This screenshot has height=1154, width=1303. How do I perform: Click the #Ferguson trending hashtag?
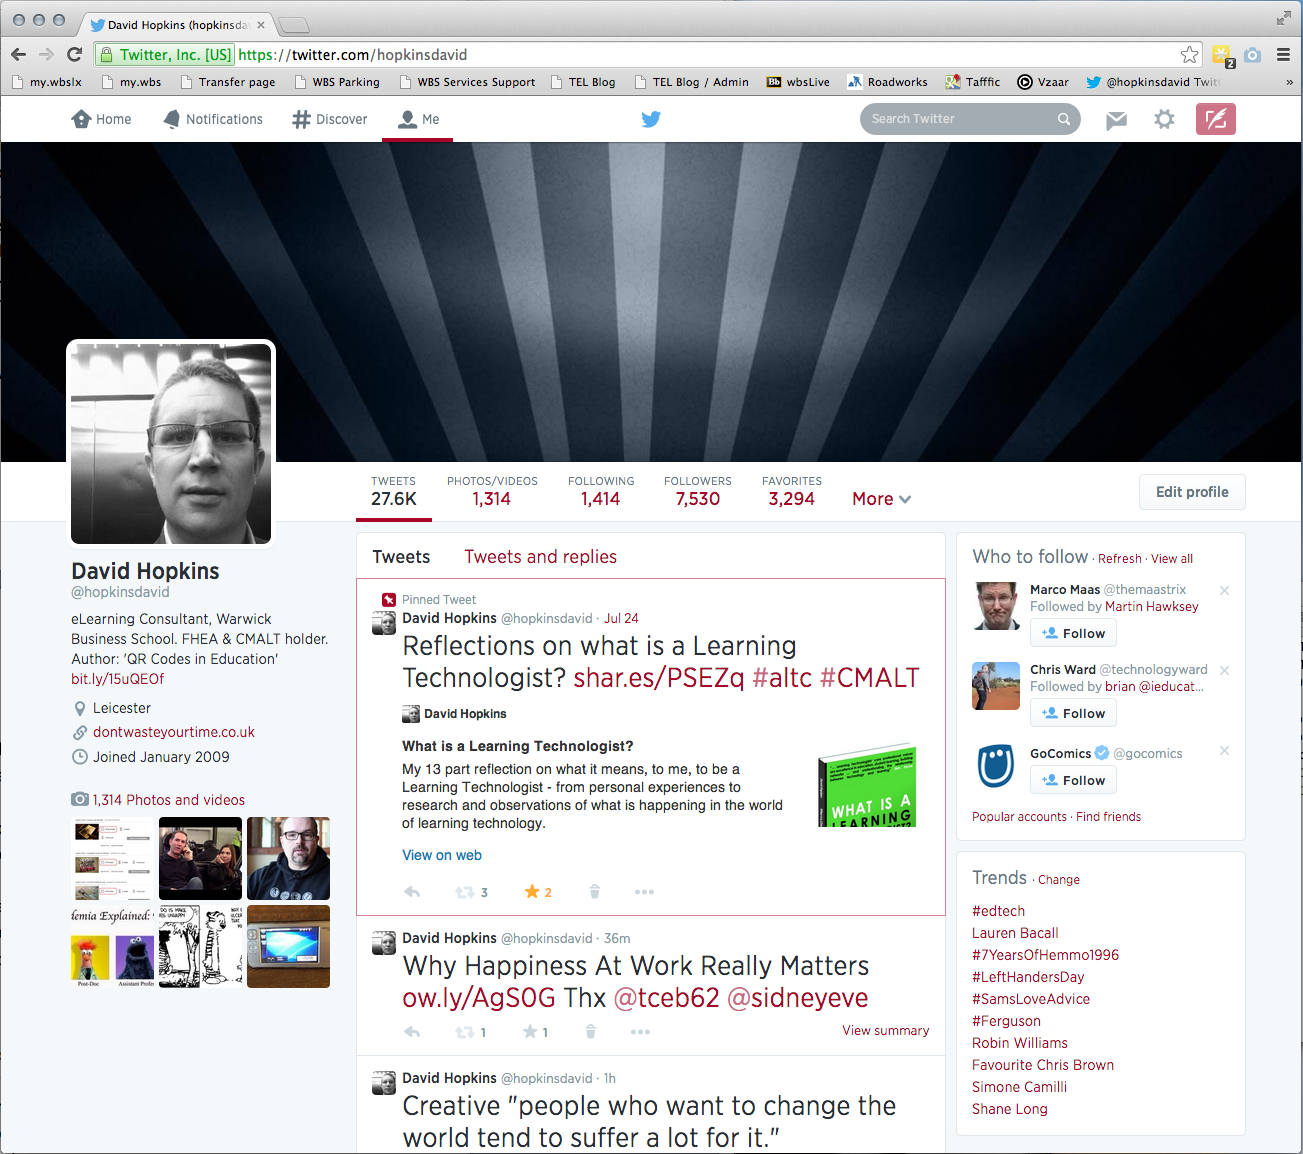click(1006, 1021)
